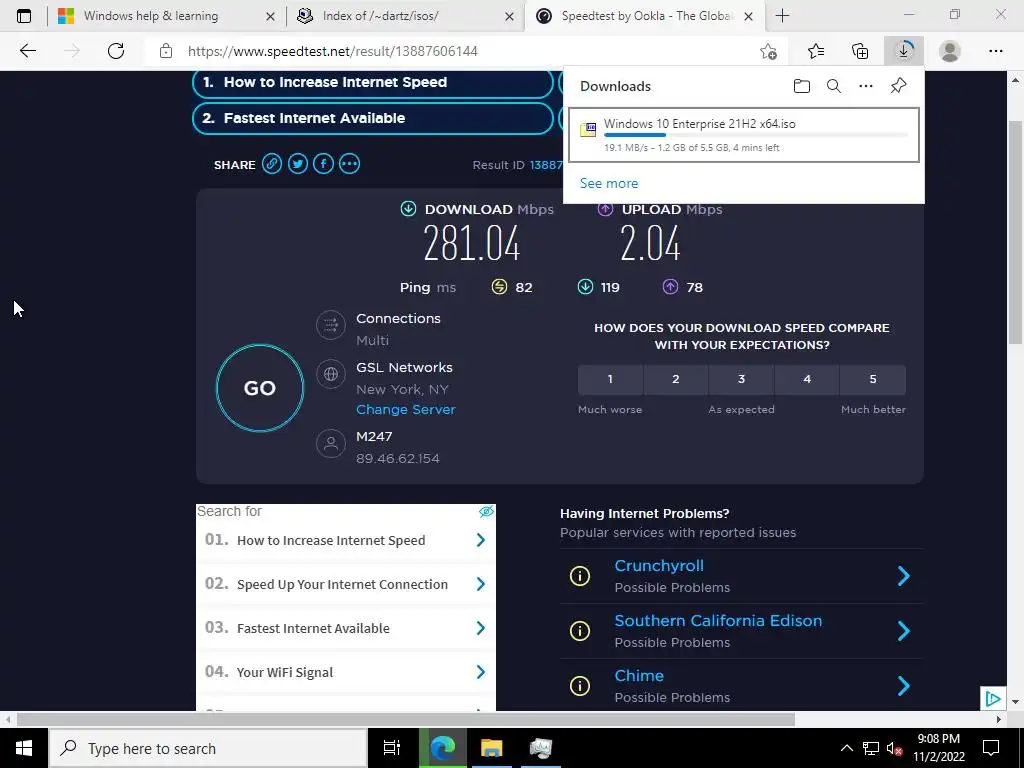Click See more in Downloads panel
Image resolution: width=1024 pixels, height=768 pixels.
click(609, 184)
